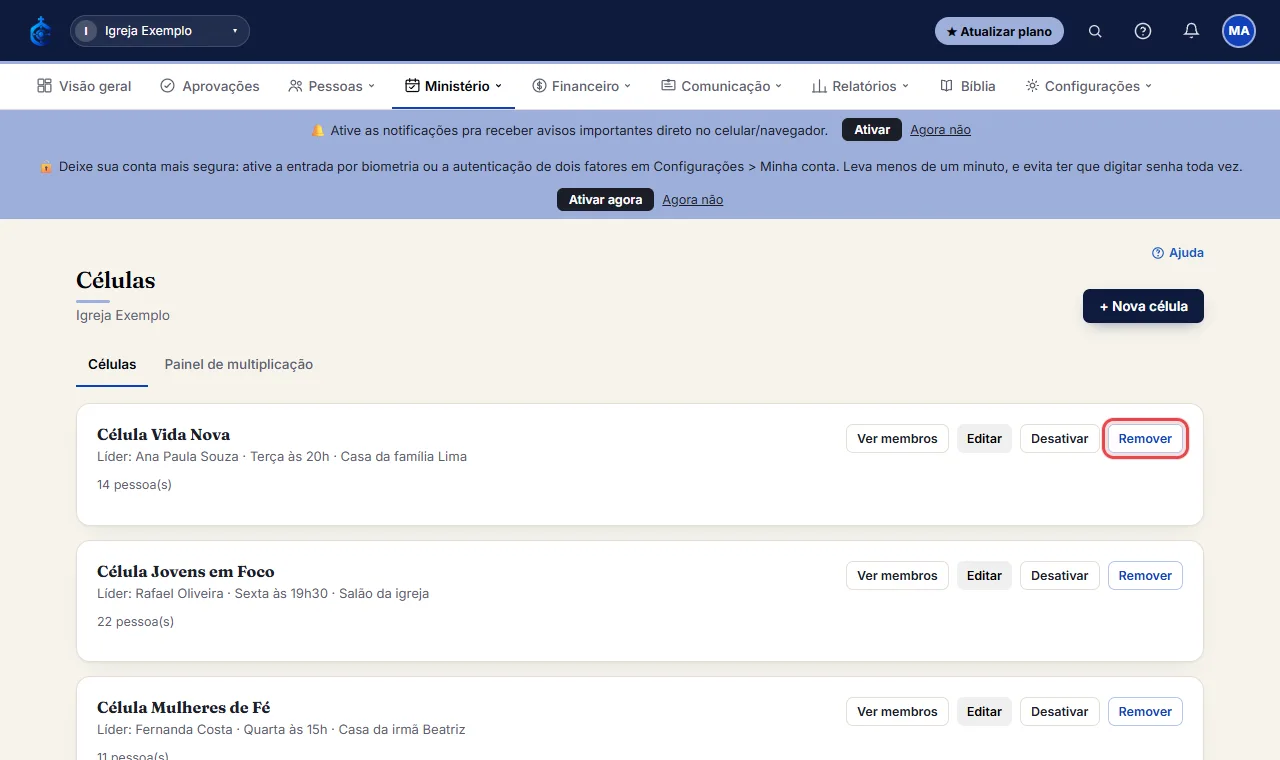Open the Bíblia page
This screenshot has width=1280, height=760.
968,86
